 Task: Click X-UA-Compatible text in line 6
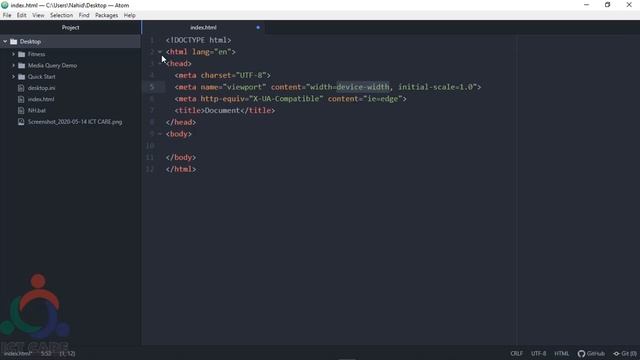[x=286, y=99]
